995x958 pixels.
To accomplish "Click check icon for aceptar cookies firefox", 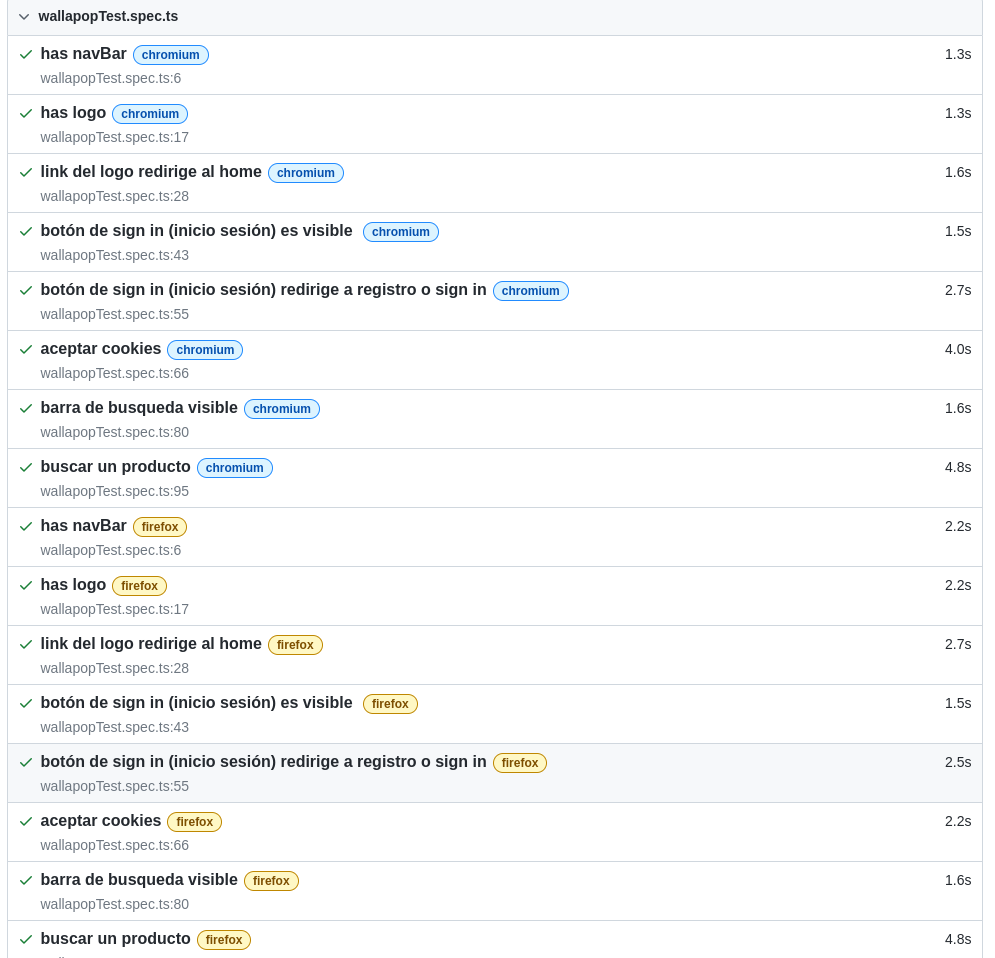I will 26,822.
